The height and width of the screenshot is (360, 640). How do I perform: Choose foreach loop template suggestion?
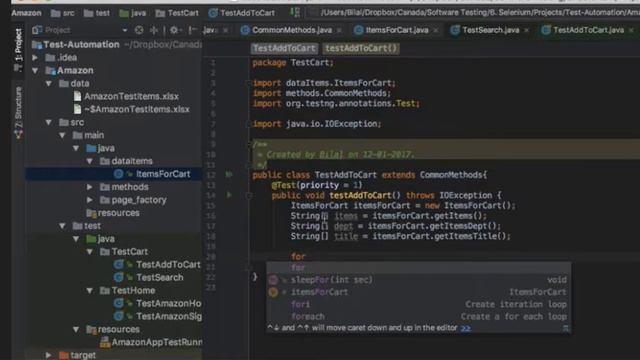(419, 317)
